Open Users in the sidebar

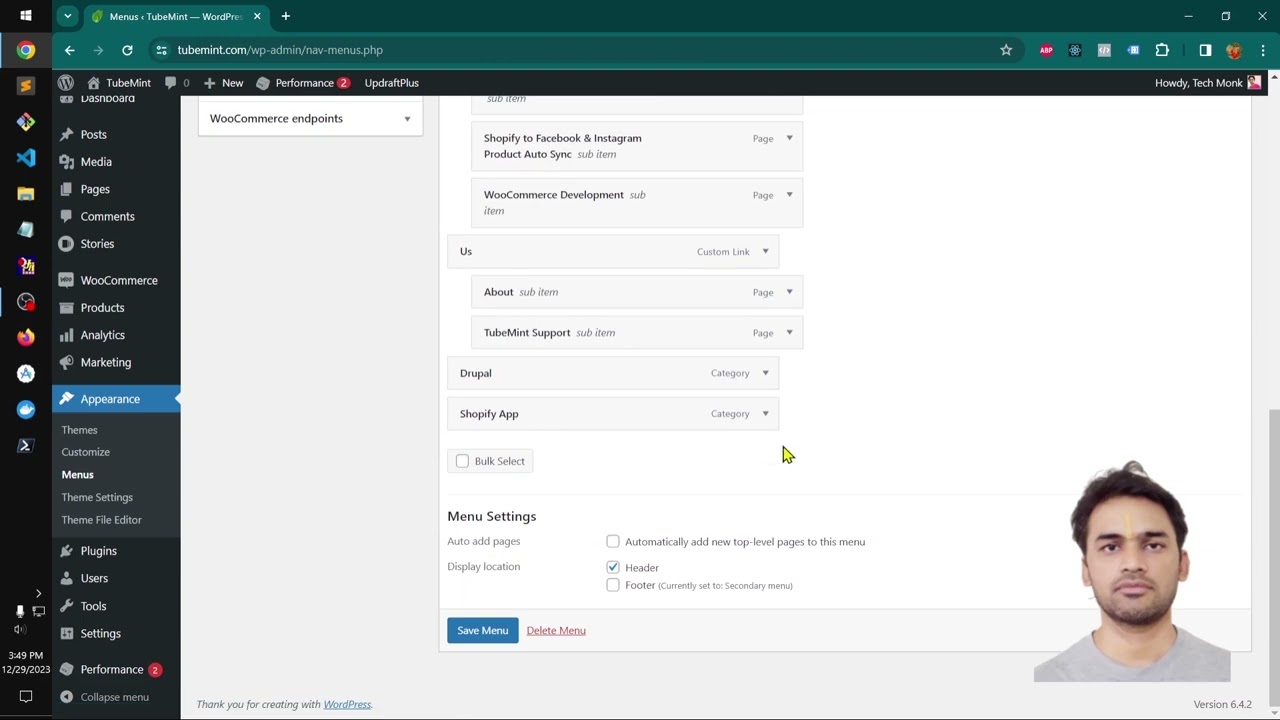(x=94, y=578)
